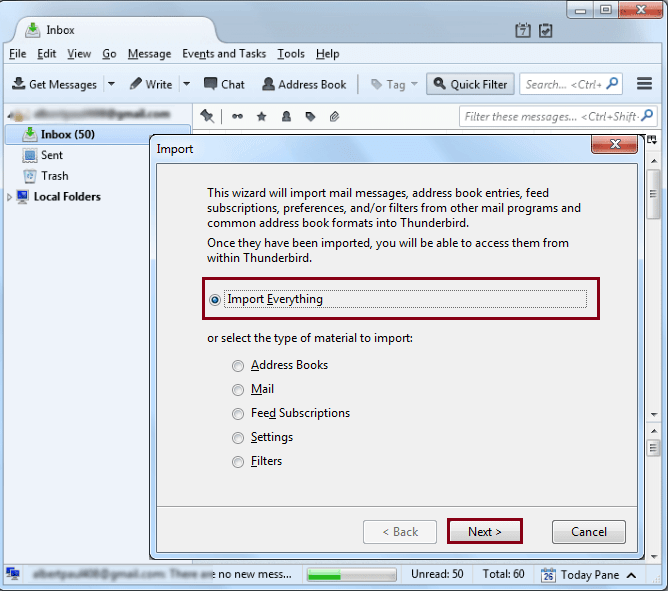668x591 pixels.
Task: Select Local Folders in sidebar
Action: pos(67,196)
